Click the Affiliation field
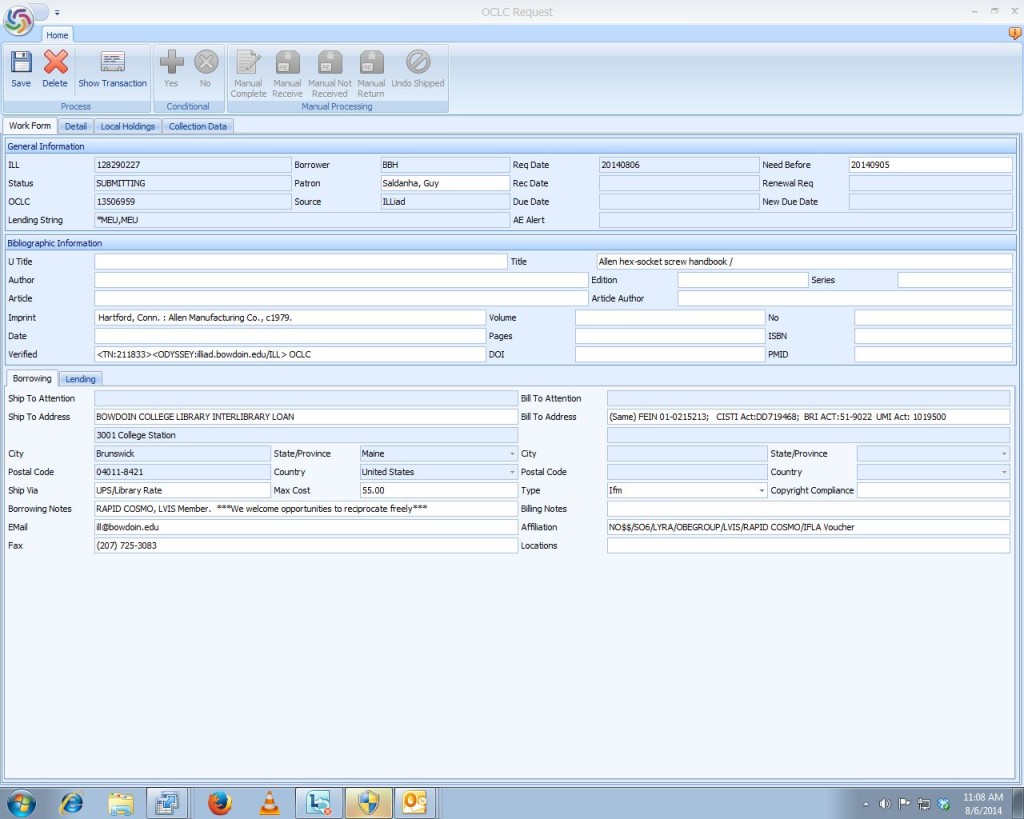 point(808,526)
